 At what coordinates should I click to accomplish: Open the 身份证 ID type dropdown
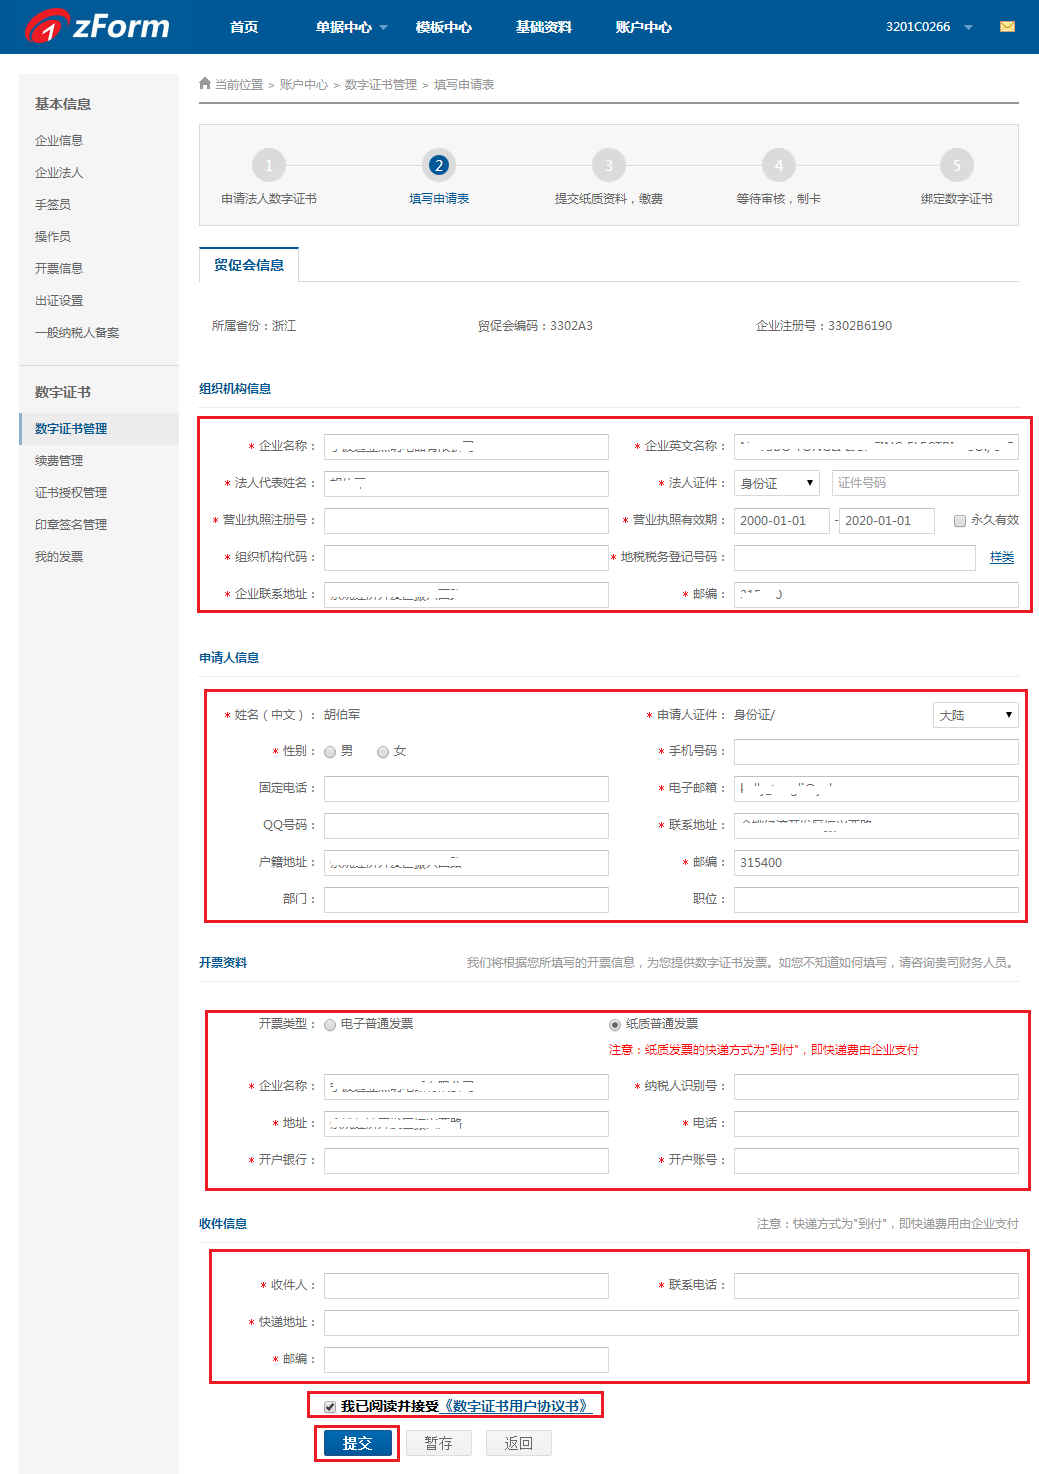776,483
